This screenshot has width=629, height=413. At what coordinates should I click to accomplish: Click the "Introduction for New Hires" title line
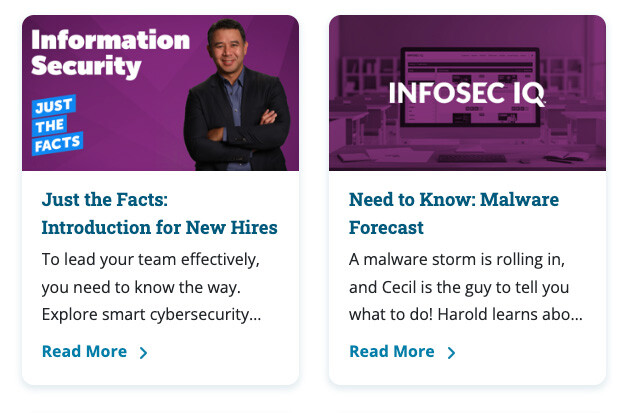tap(159, 228)
